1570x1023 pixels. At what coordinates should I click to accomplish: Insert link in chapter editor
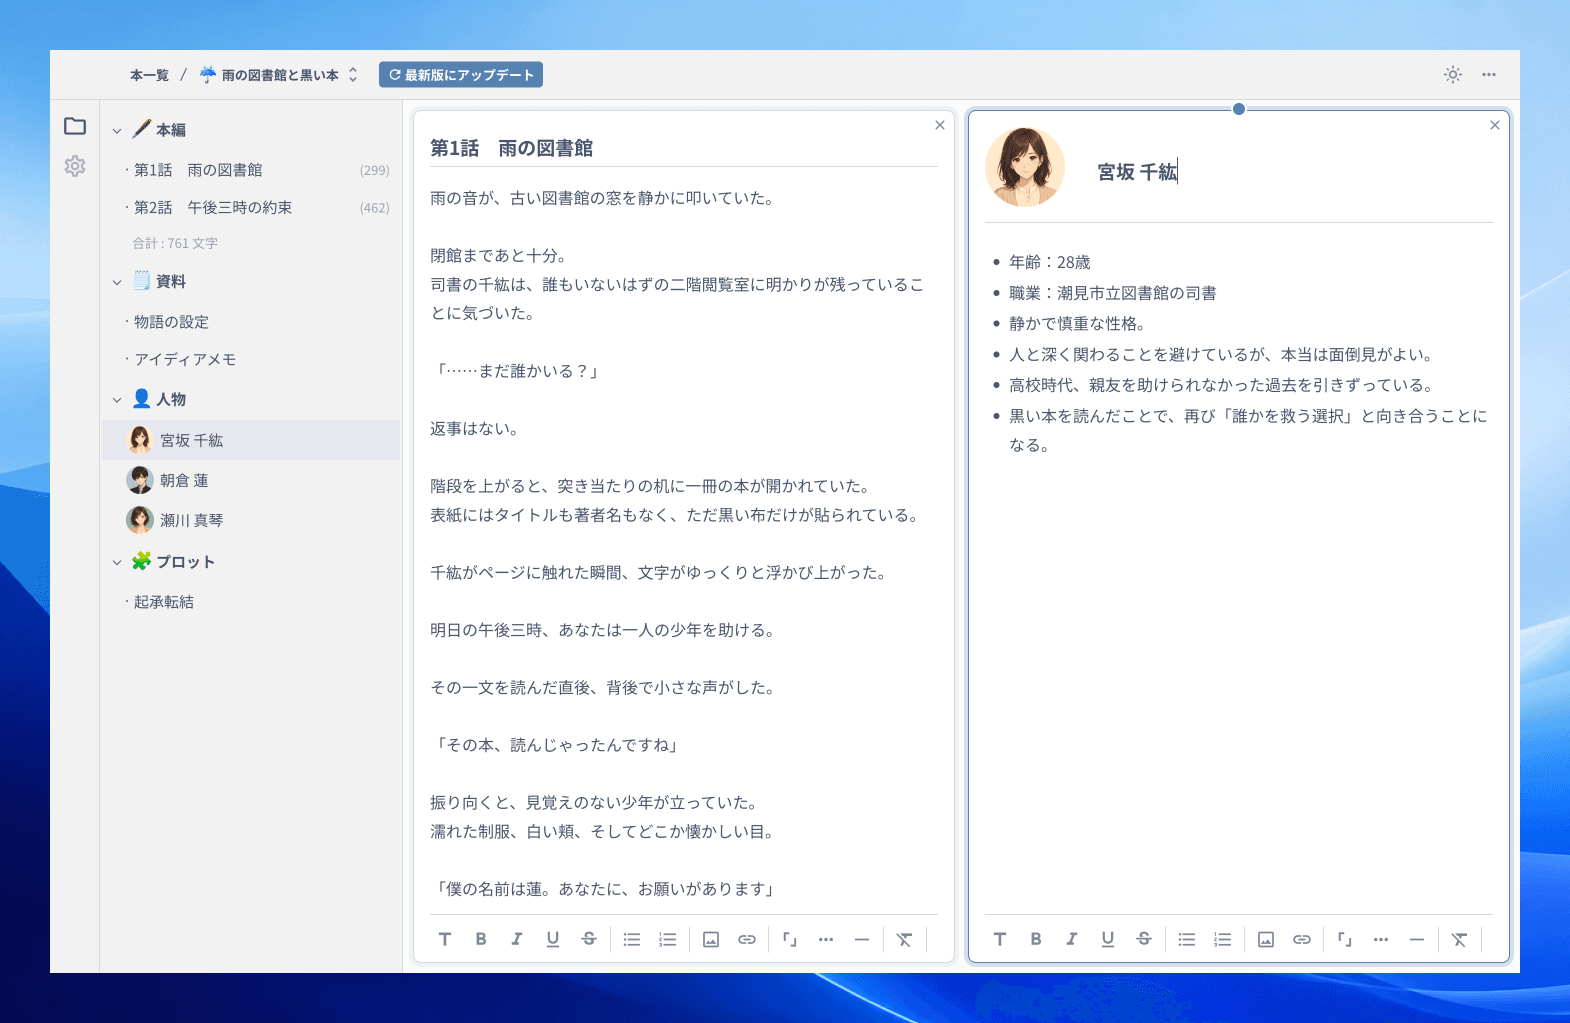747,939
